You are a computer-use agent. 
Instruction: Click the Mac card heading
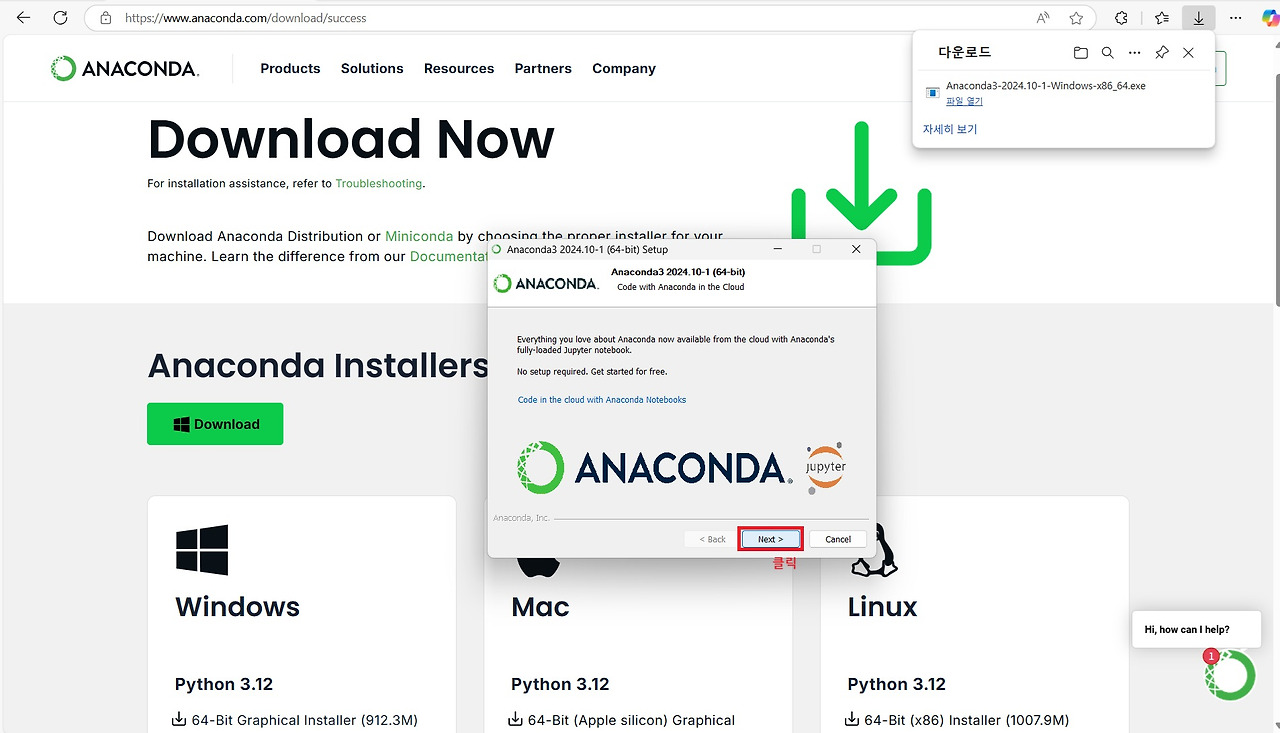tap(540, 607)
